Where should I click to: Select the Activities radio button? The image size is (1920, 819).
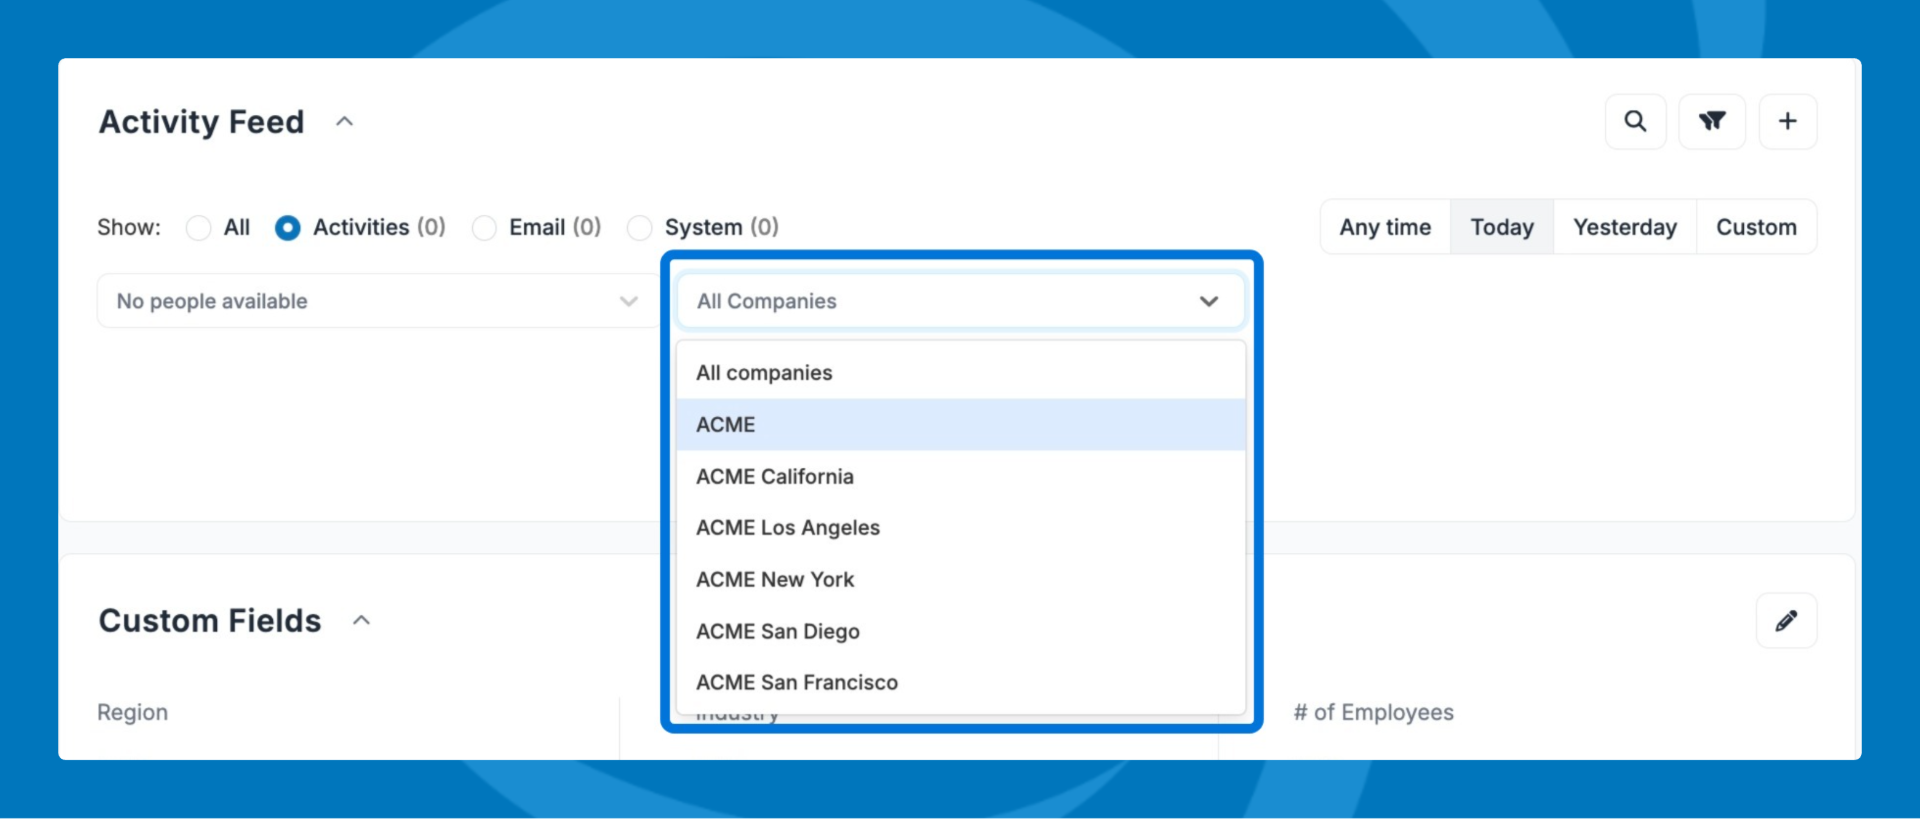[287, 228]
